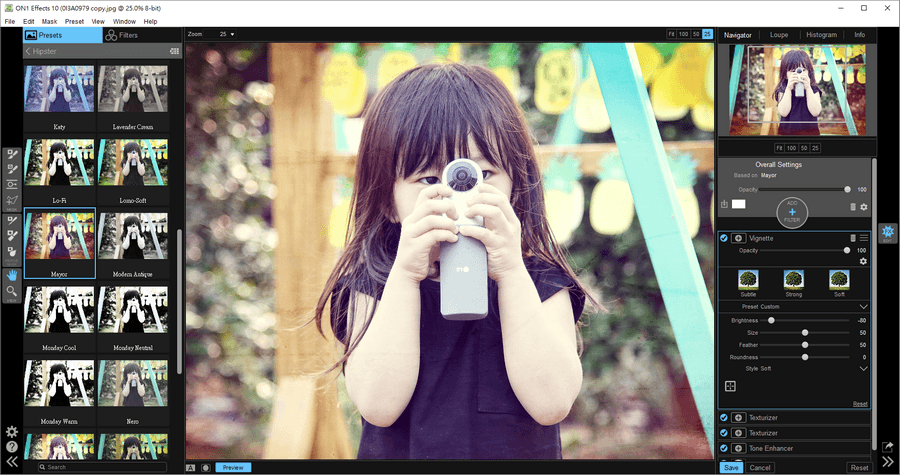Image resolution: width=900 pixels, height=475 pixels.
Task: Click the vignette center placement tool icon
Action: (x=730, y=386)
